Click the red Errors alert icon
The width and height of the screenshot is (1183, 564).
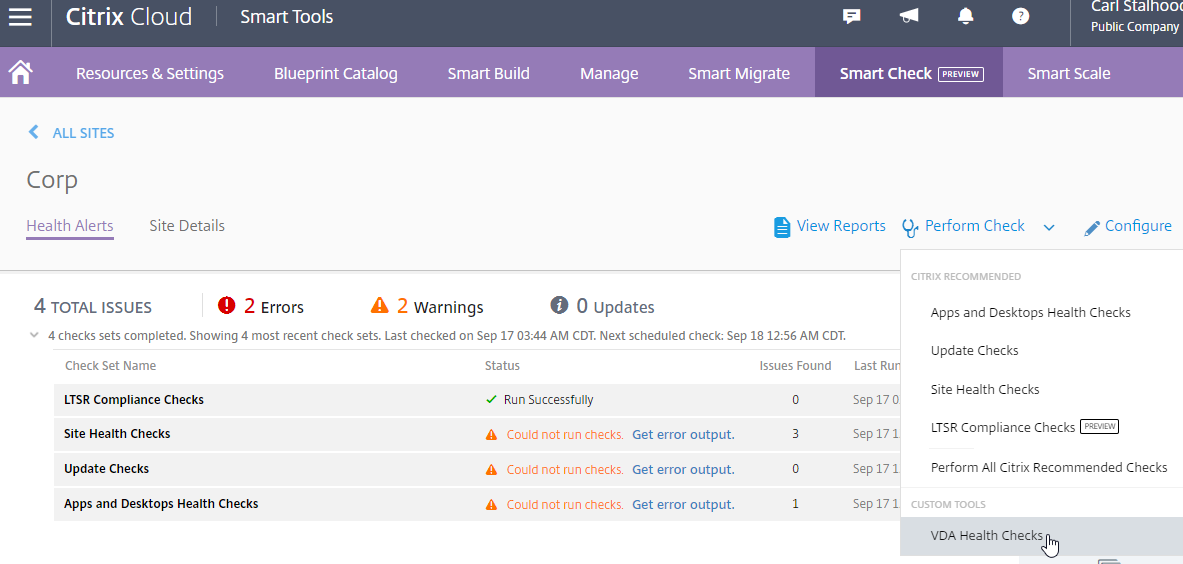pyautogui.click(x=226, y=305)
